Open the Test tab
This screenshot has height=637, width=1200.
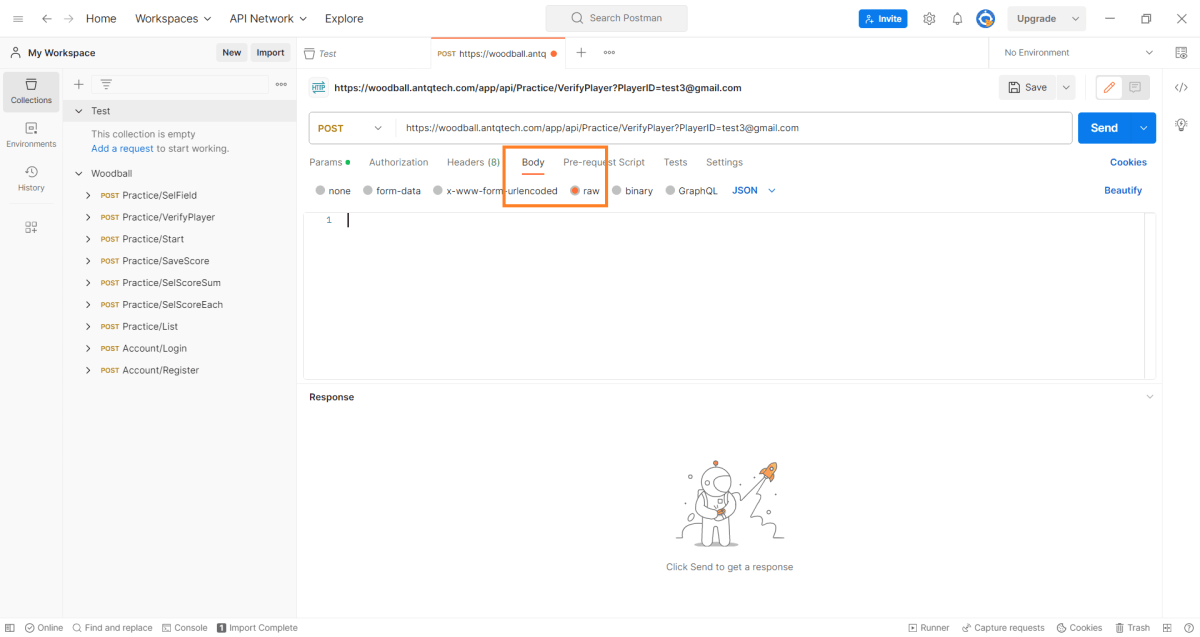[364, 53]
